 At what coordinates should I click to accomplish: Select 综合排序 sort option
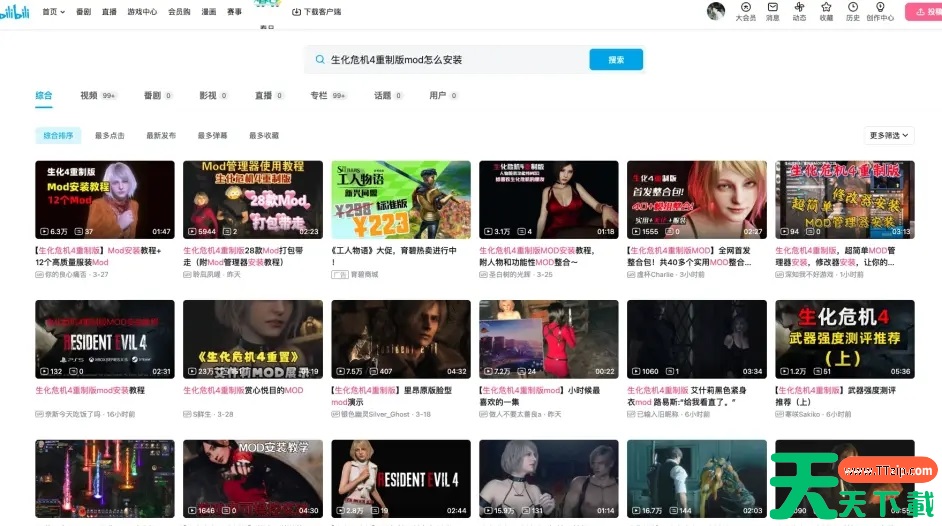pyautogui.click(x=58, y=136)
